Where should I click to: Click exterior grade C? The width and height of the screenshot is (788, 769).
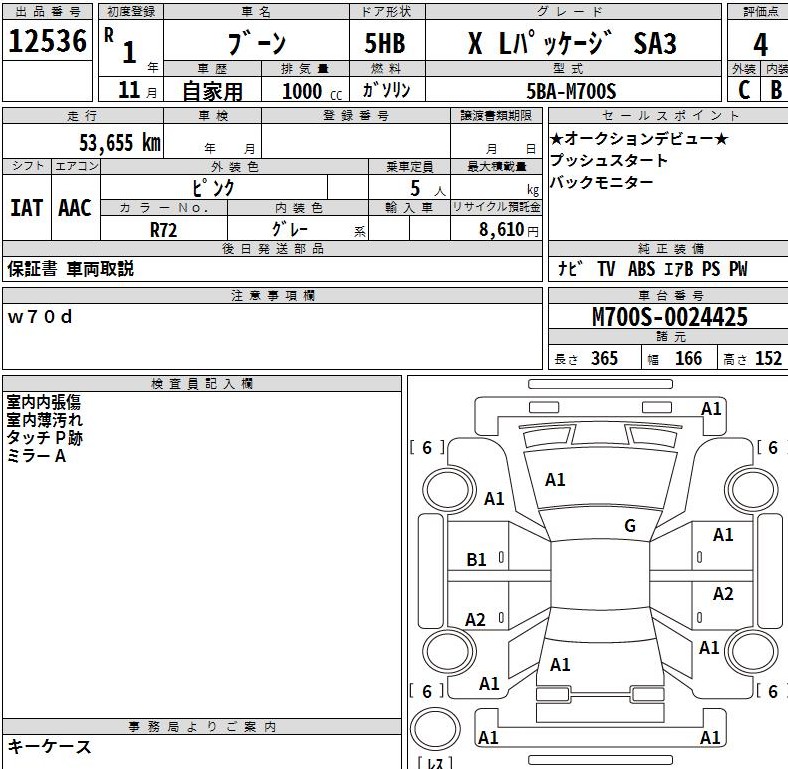click(744, 90)
